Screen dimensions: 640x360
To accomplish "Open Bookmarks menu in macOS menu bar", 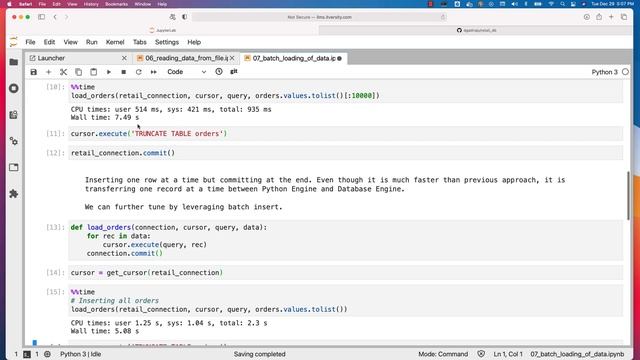I will tap(116, 4).
